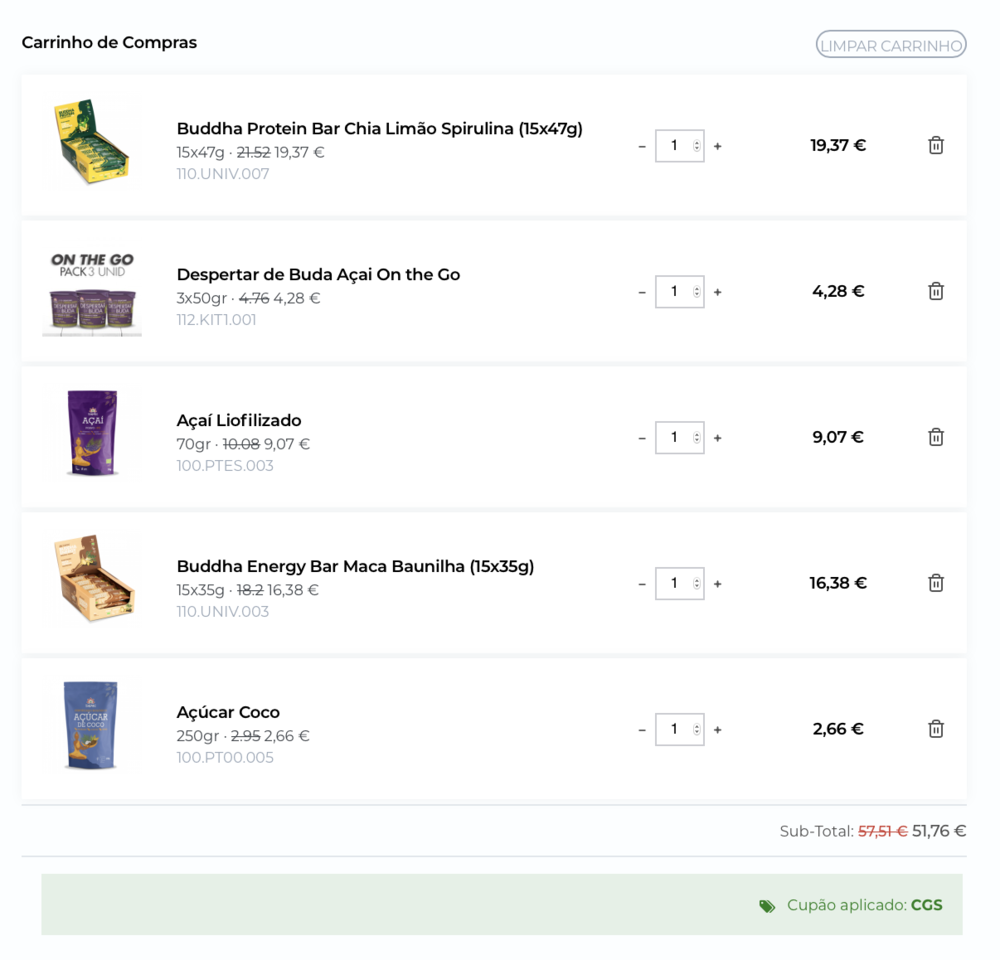This screenshot has width=1000, height=960.
Task: Open Açaí Liofilizado product title link
Action: pyautogui.click(x=239, y=421)
